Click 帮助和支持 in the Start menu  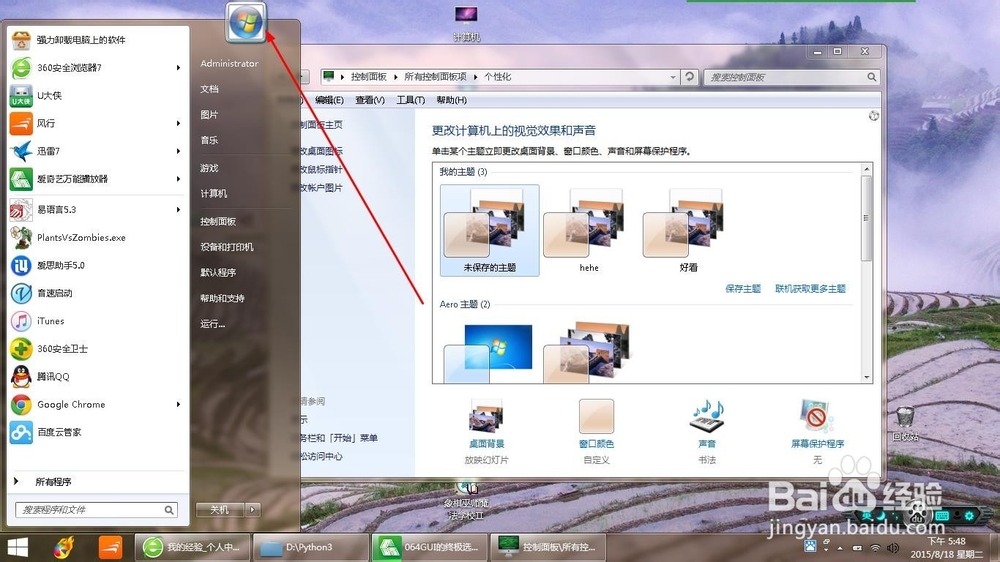pyautogui.click(x=222, y=298)
